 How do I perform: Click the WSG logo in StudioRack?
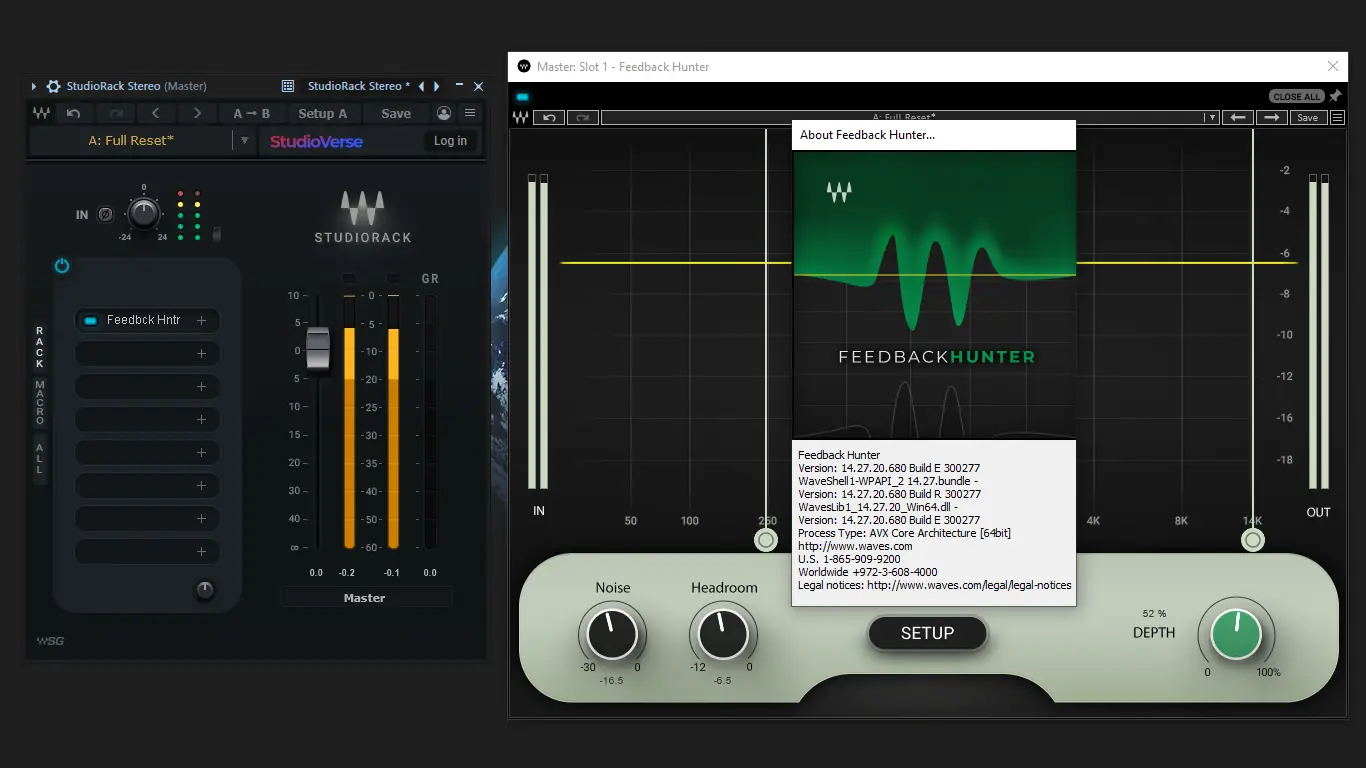(50, 641)
